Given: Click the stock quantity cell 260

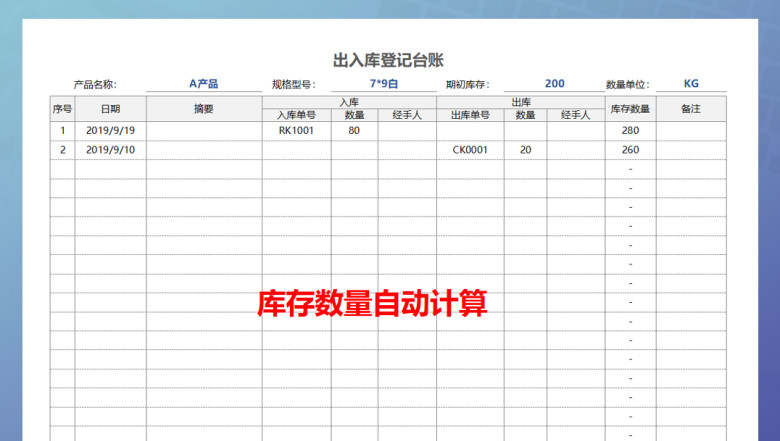Looking at the screenshot, I should coord(630,150).
